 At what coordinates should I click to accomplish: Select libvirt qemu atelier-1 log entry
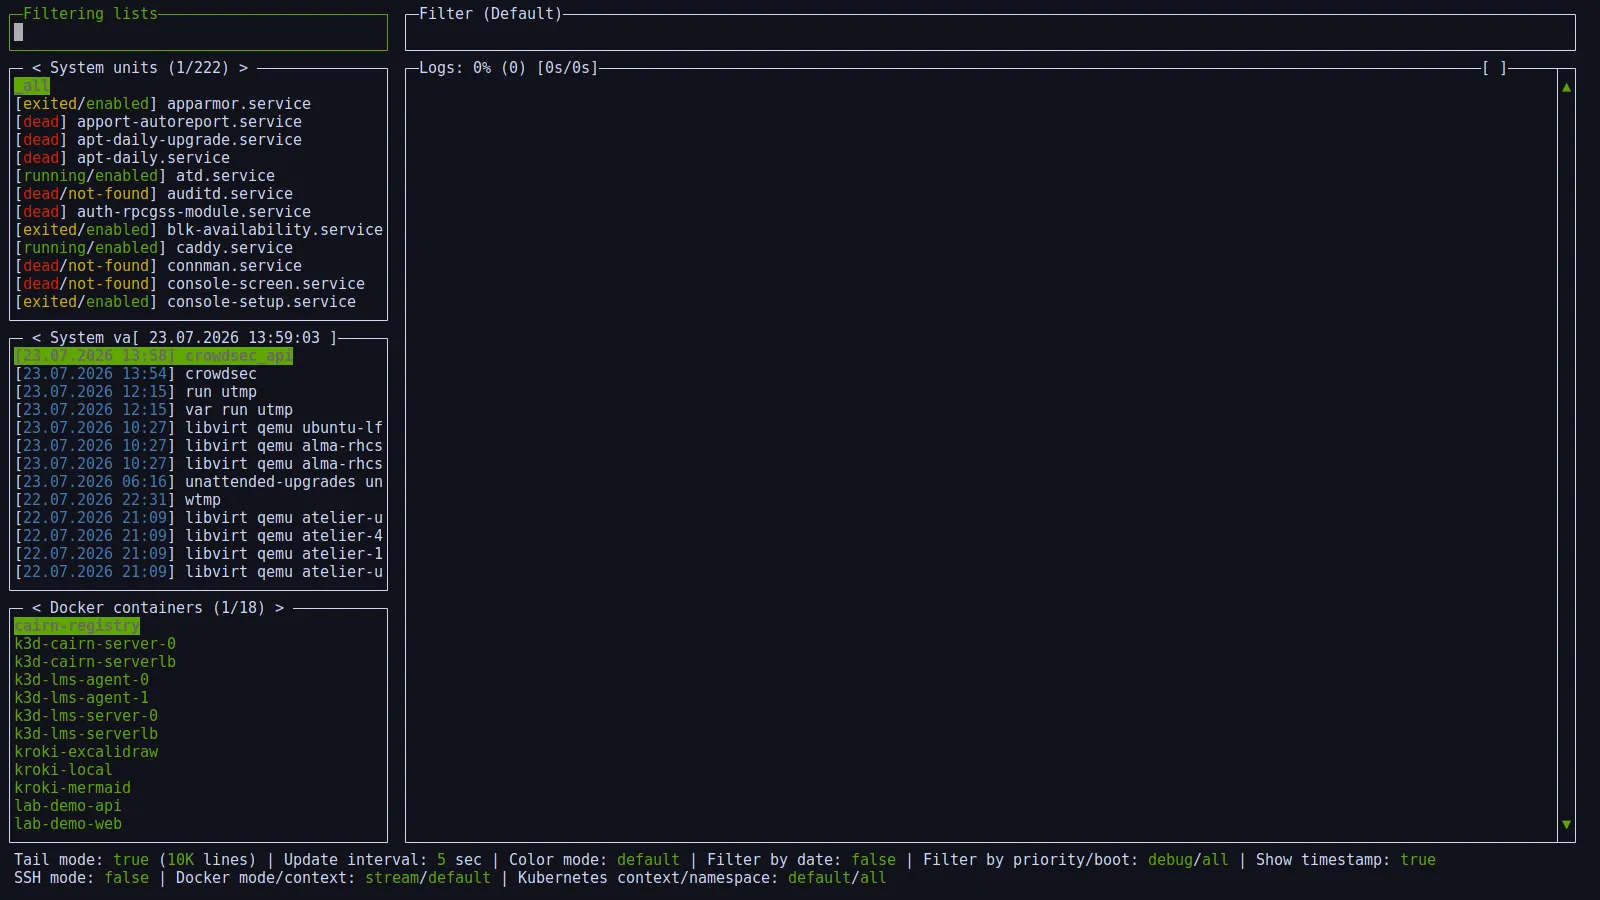point(199,554)
